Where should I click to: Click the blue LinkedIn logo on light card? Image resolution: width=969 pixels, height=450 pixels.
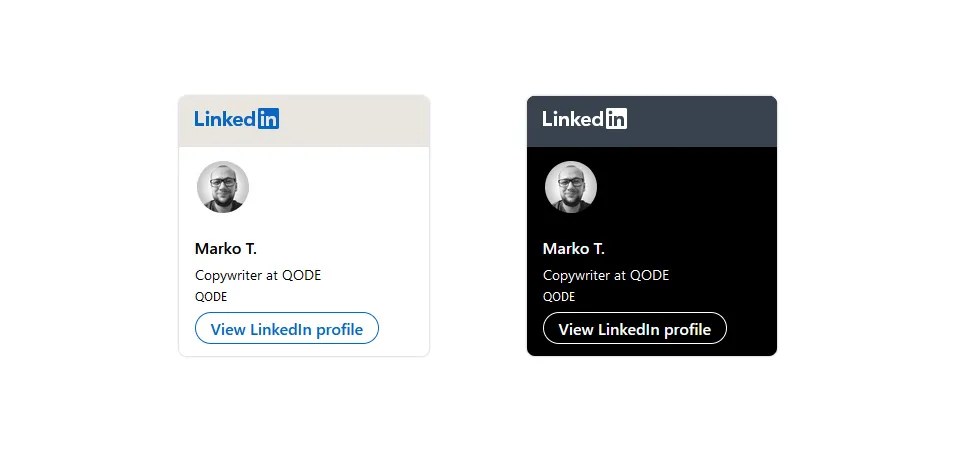[x=236, y=119]
